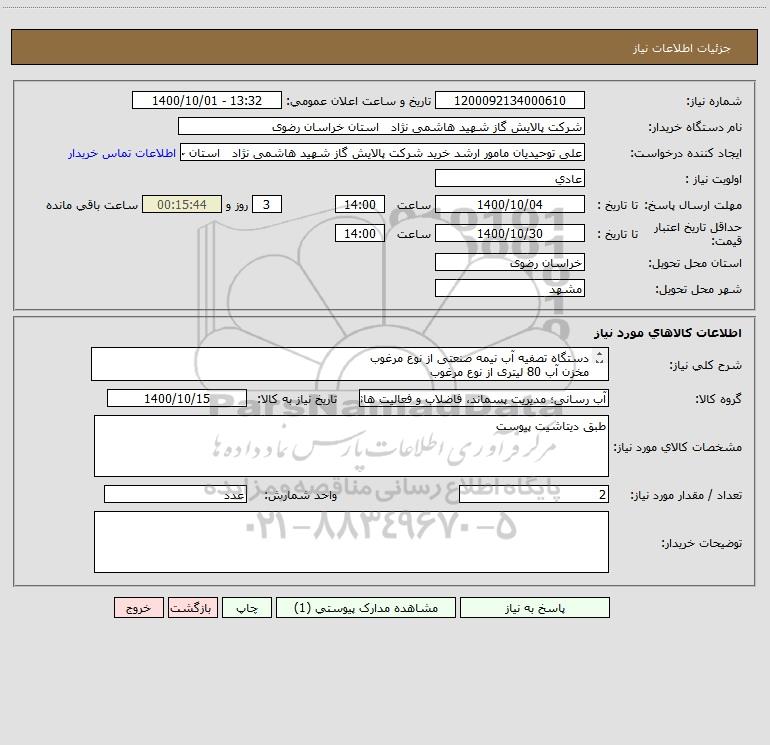Click the 'ساعت باقی مانده' label
Viewport: 770px width, 745px height.
tap(92, 205)
